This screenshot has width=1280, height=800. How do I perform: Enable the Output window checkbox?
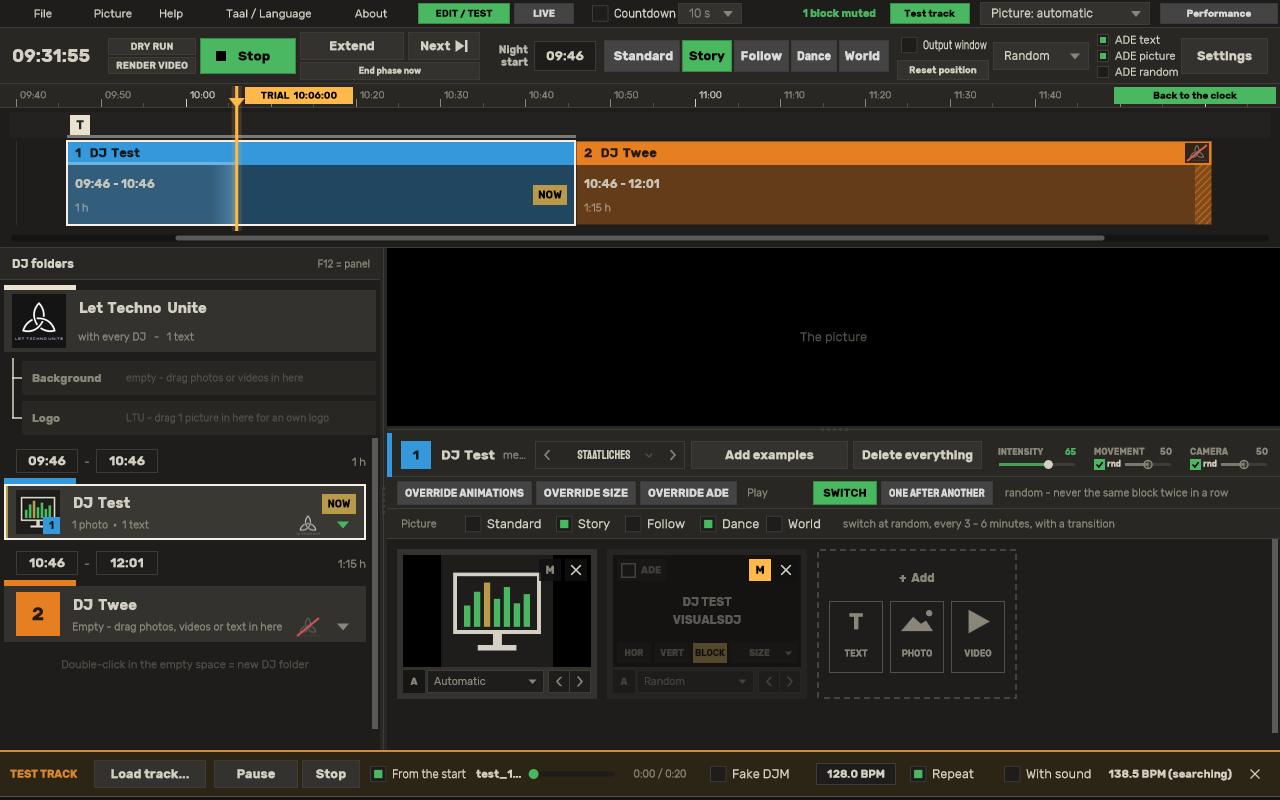909,45
